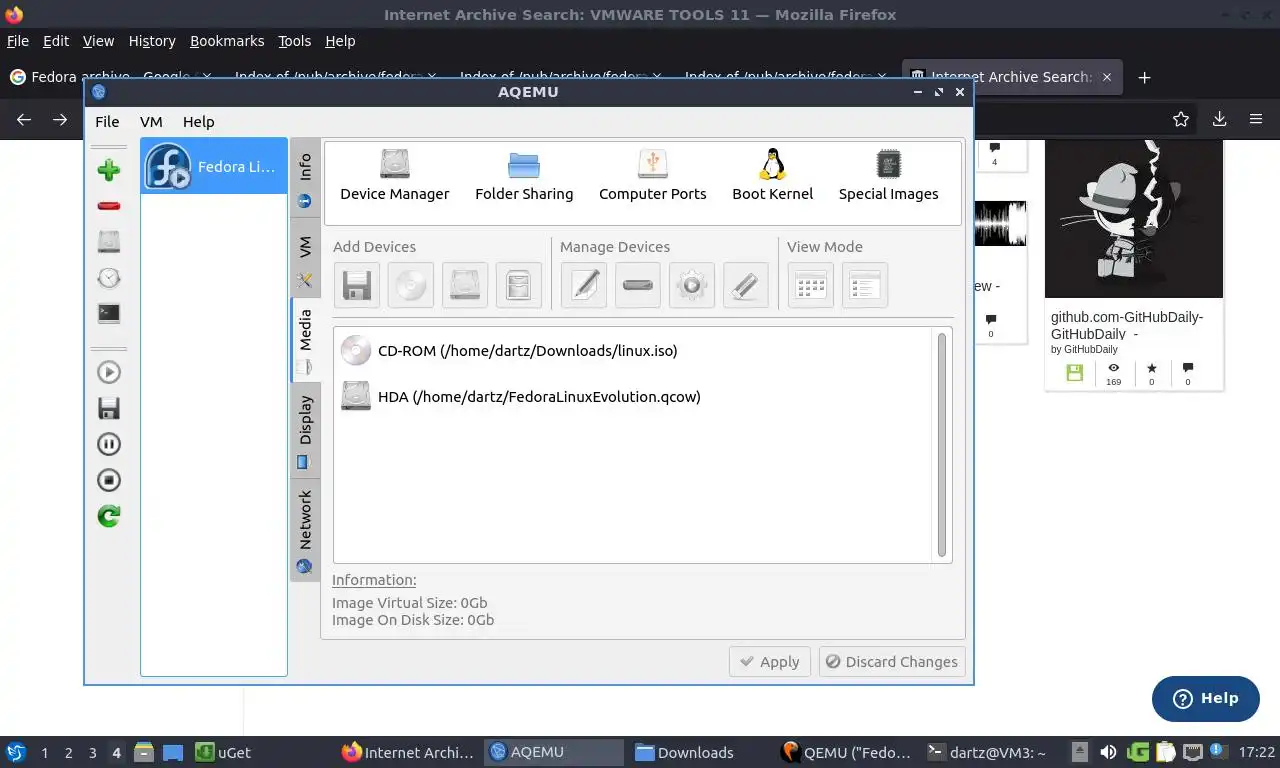This screenshot has height=768, width=1280.
Task: Switch to the QEMU Fedora window in taskbar
Action: (x=846, y=753)
